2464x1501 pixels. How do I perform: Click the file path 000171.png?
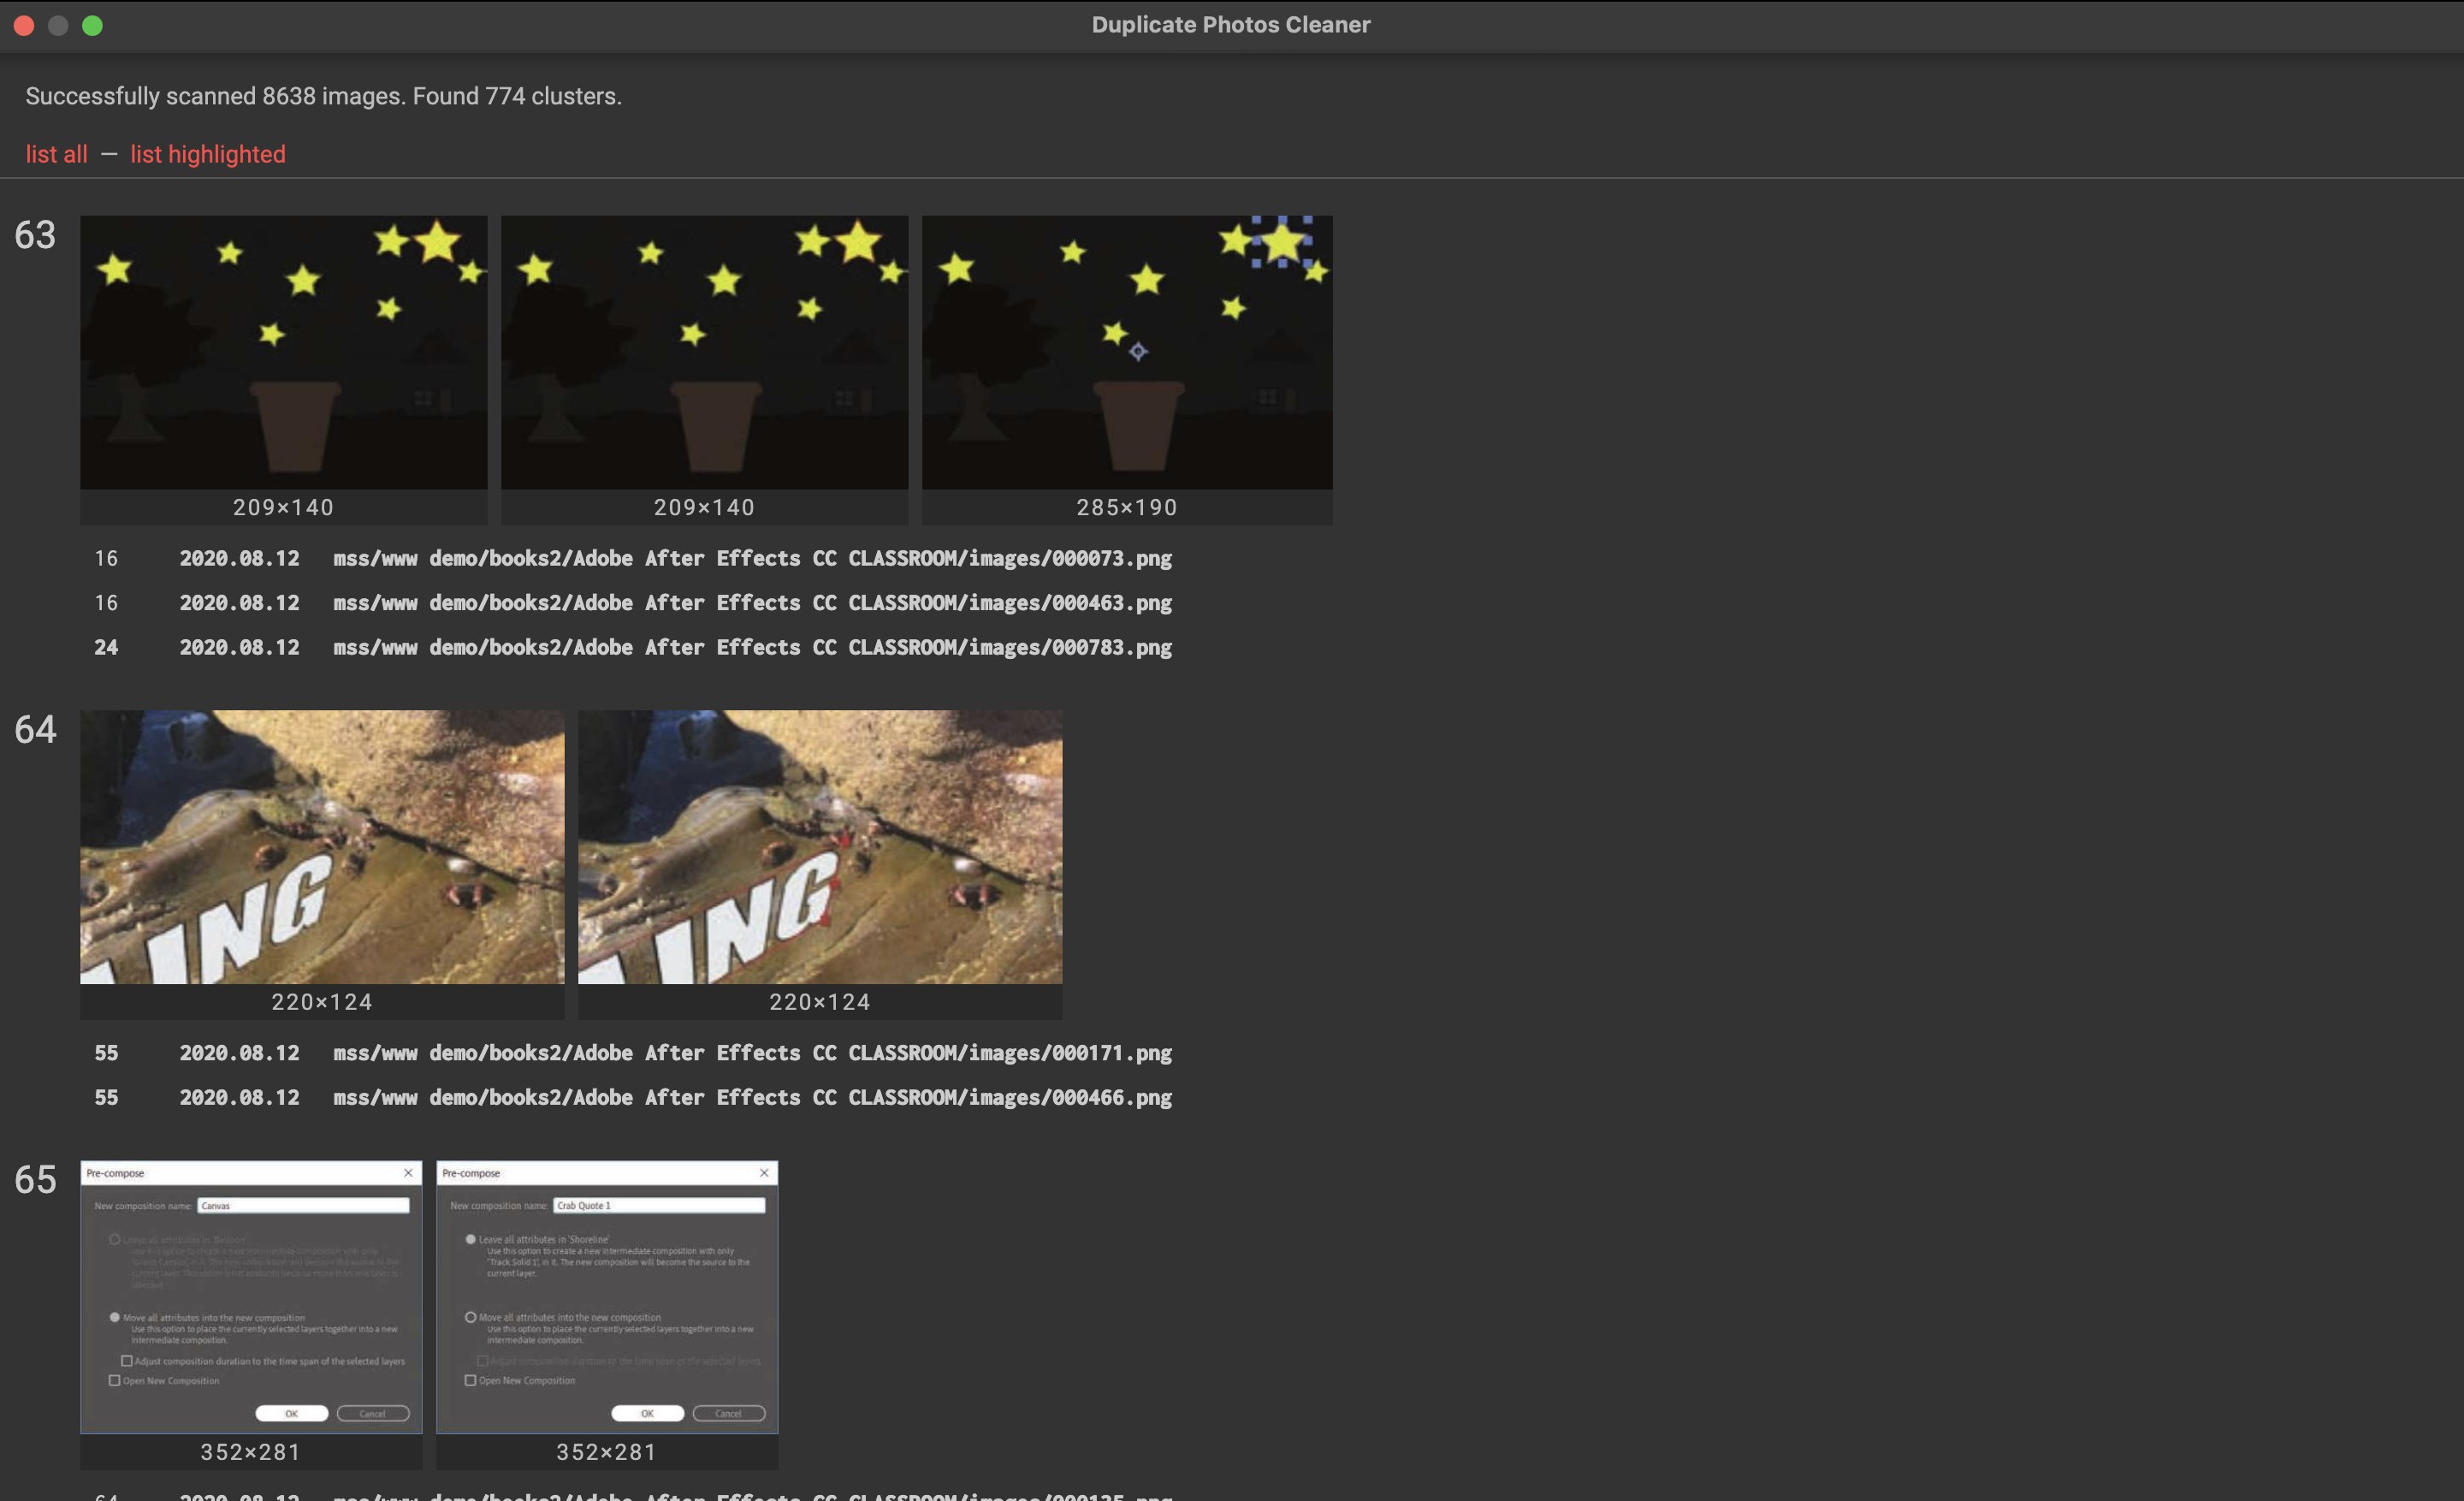point(753,1052)
